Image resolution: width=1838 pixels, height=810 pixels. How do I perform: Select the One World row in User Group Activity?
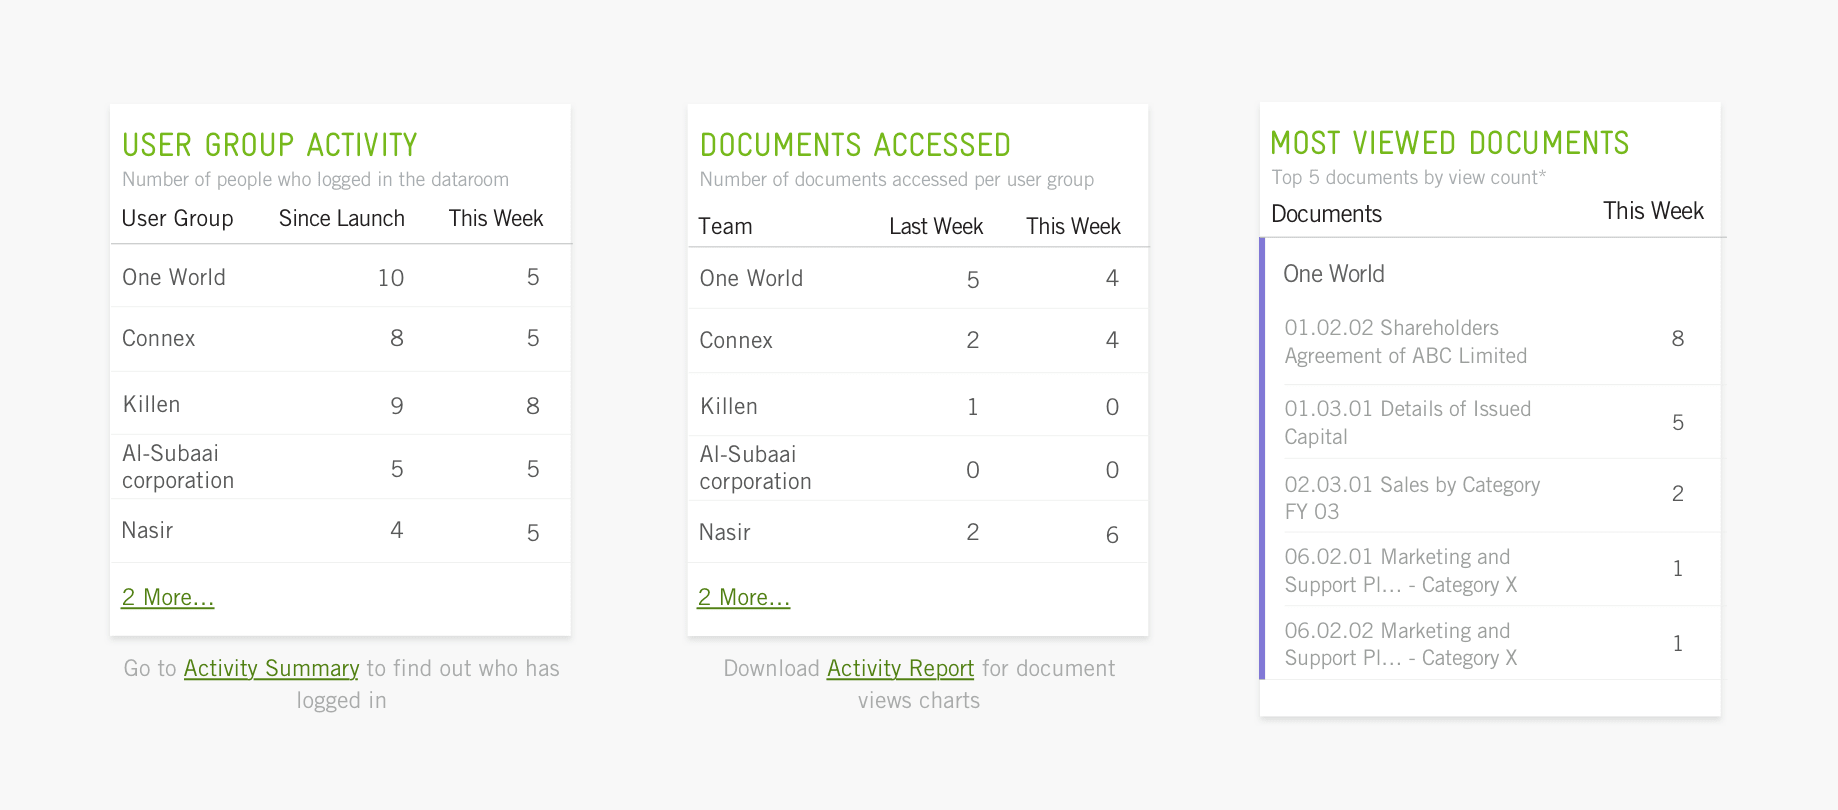340,277
